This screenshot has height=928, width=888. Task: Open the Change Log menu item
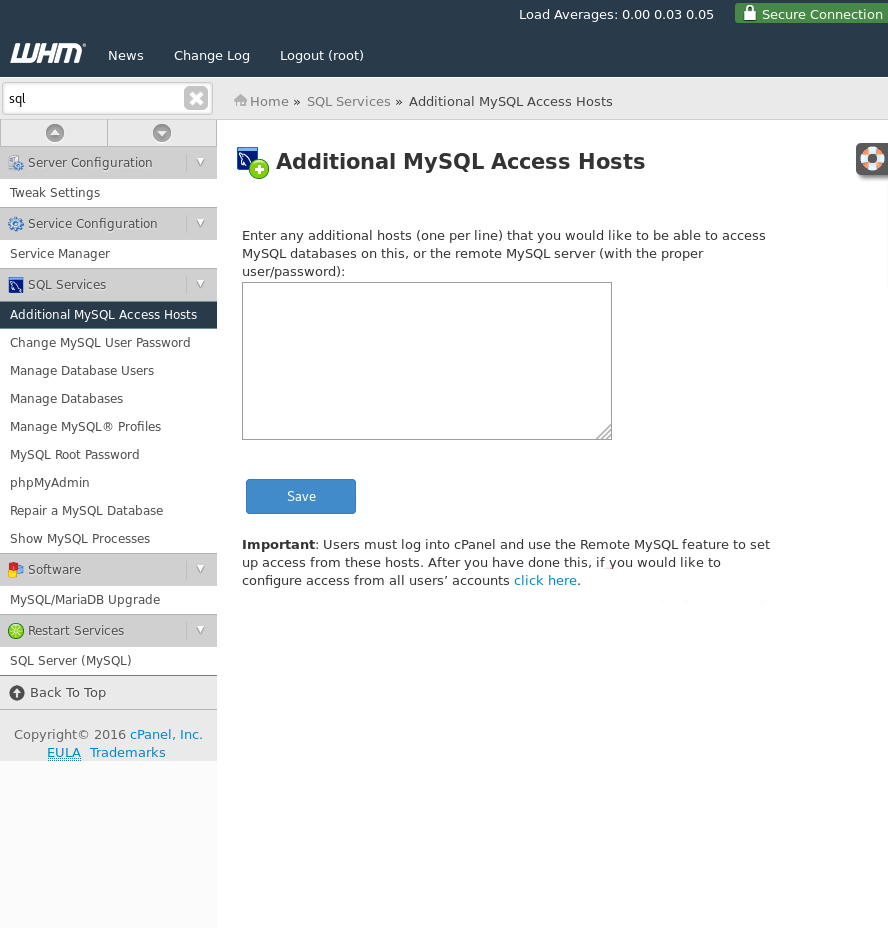(212, 56)
